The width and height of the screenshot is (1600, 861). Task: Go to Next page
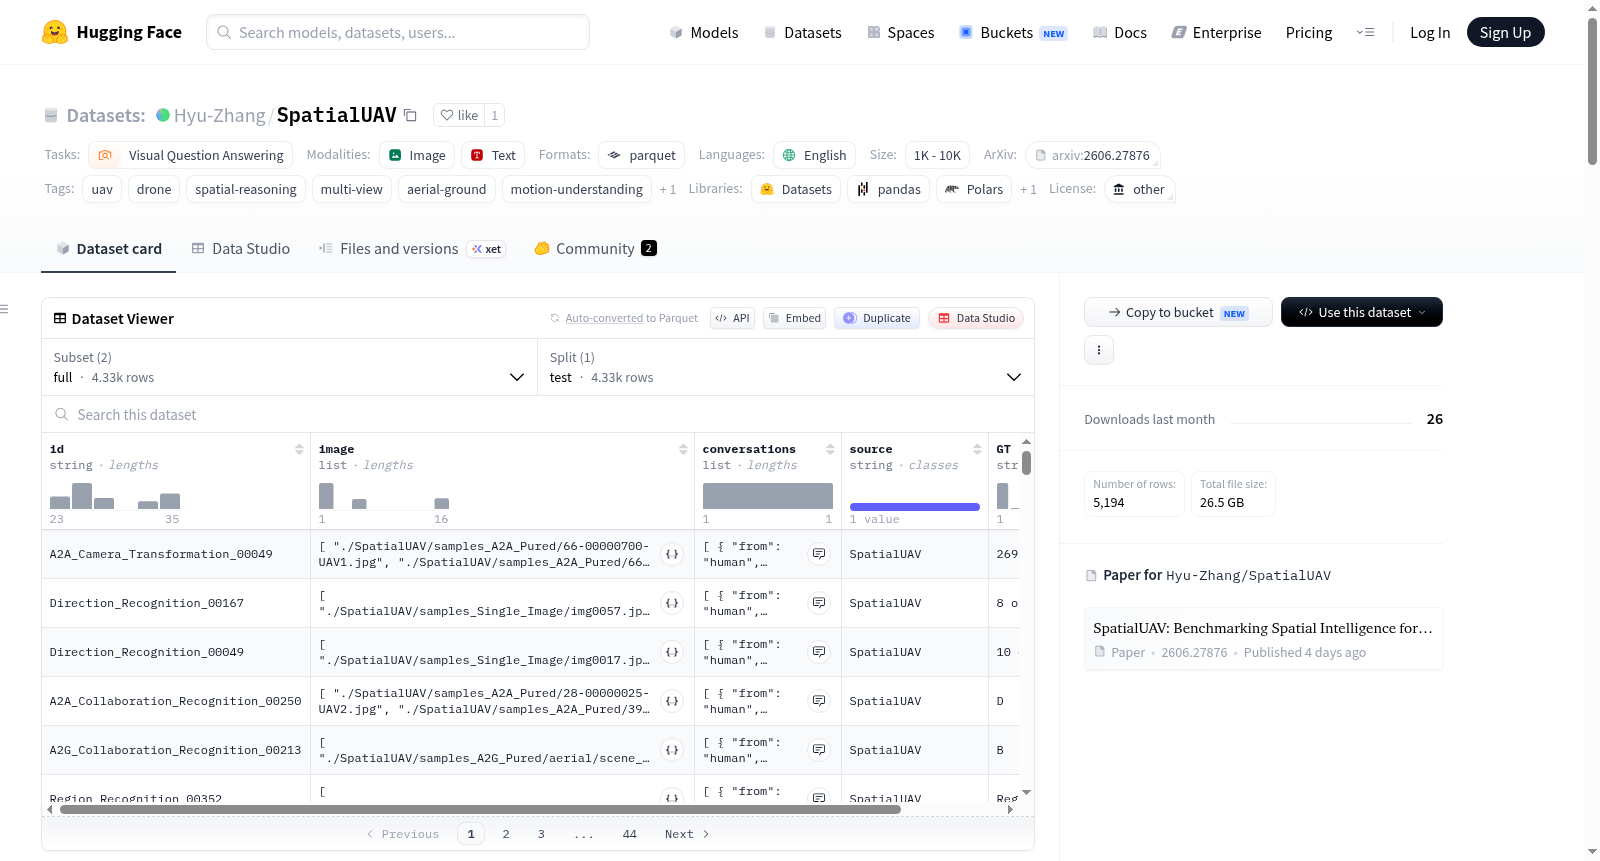click(x=687, y=834)
